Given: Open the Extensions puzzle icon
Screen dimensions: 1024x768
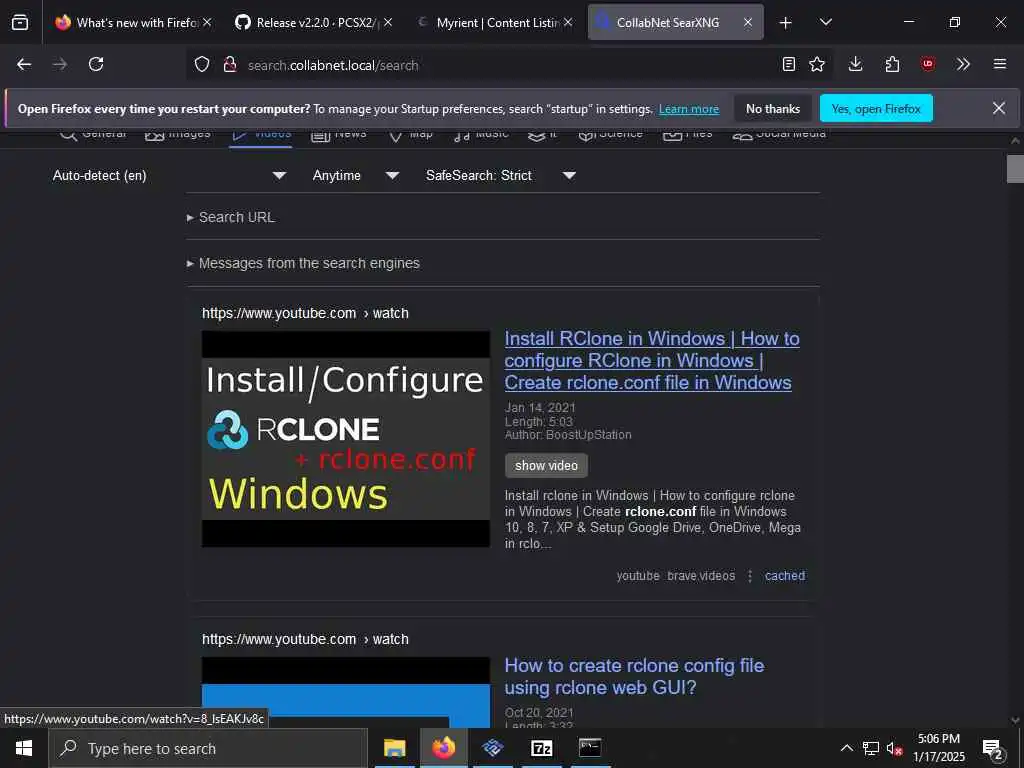Looking at the screenshot, I should (x=892, y=64).
